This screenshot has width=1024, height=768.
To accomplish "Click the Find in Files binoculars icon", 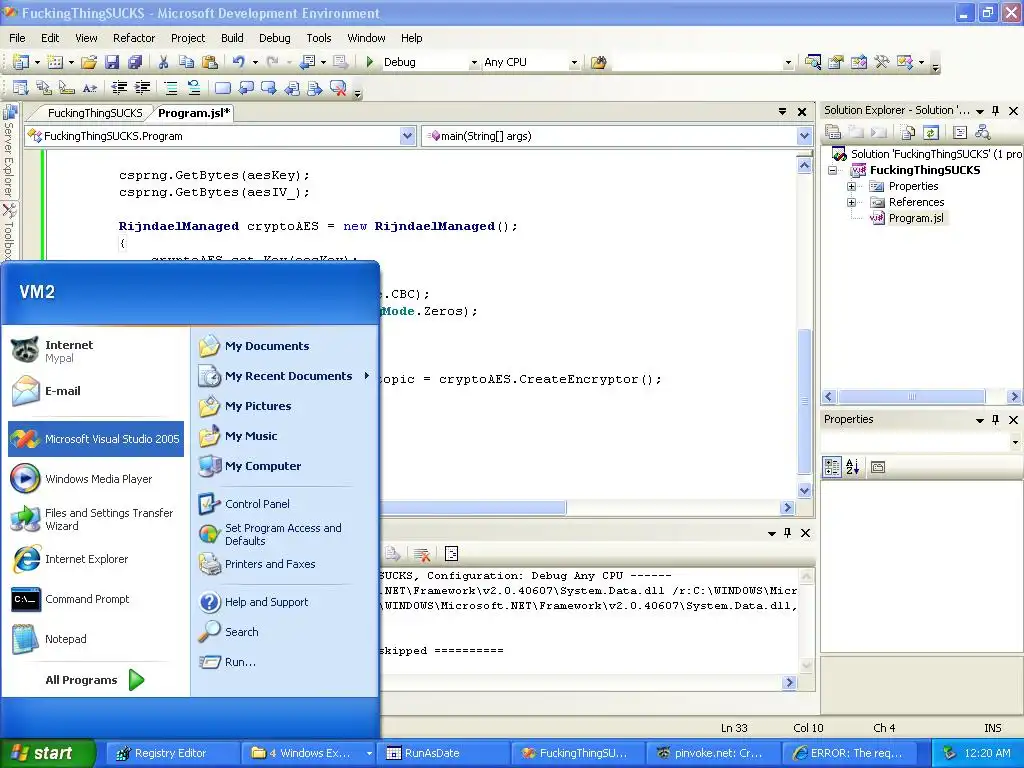I will tap(598, 62).
